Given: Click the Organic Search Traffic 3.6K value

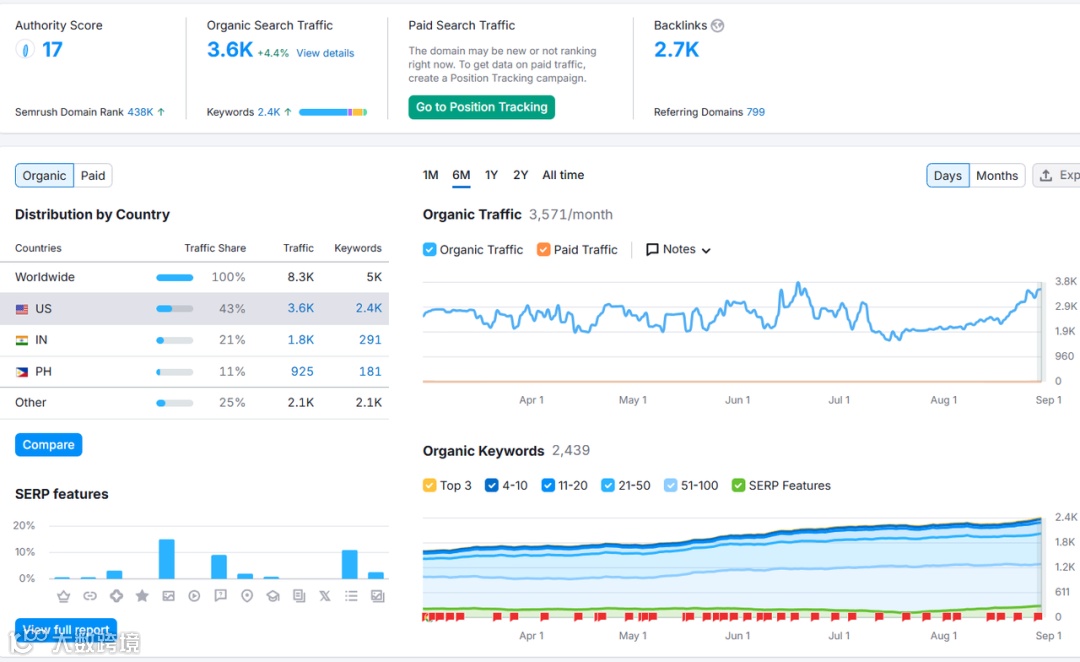Looking at the screenshot, I should click(230, 50).
